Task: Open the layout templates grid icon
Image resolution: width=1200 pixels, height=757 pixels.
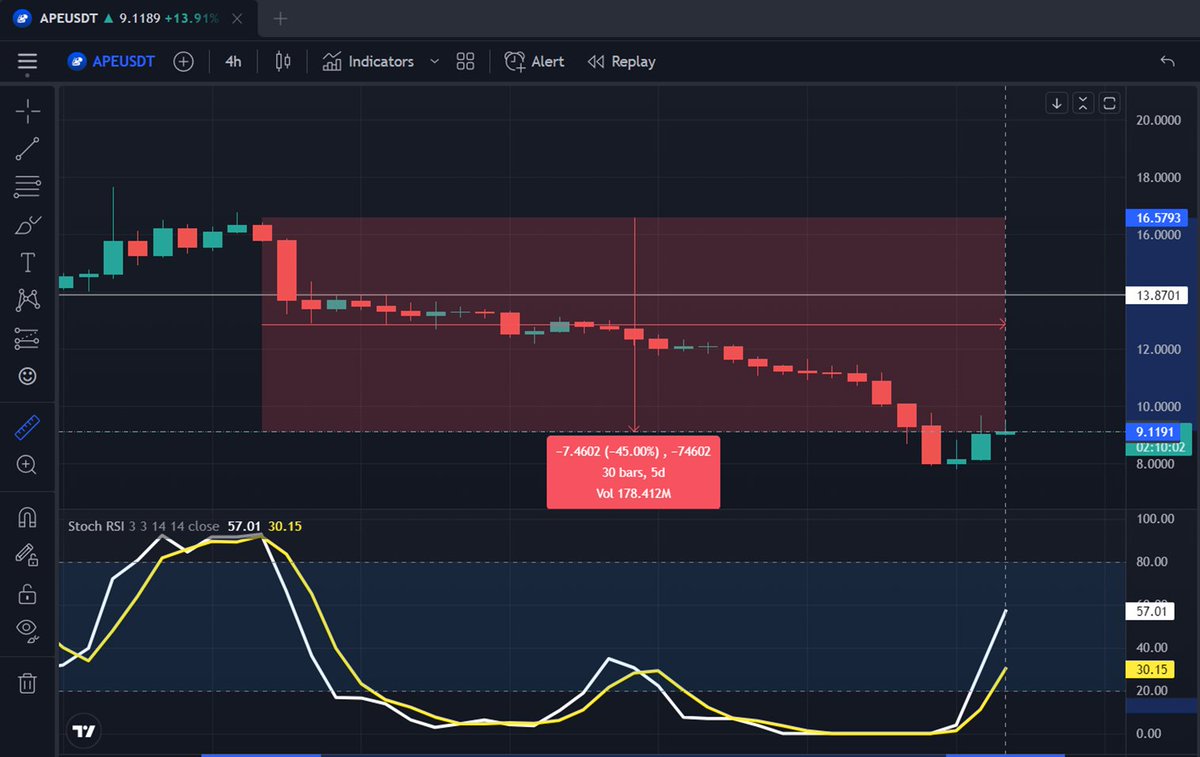Action: 465,61
